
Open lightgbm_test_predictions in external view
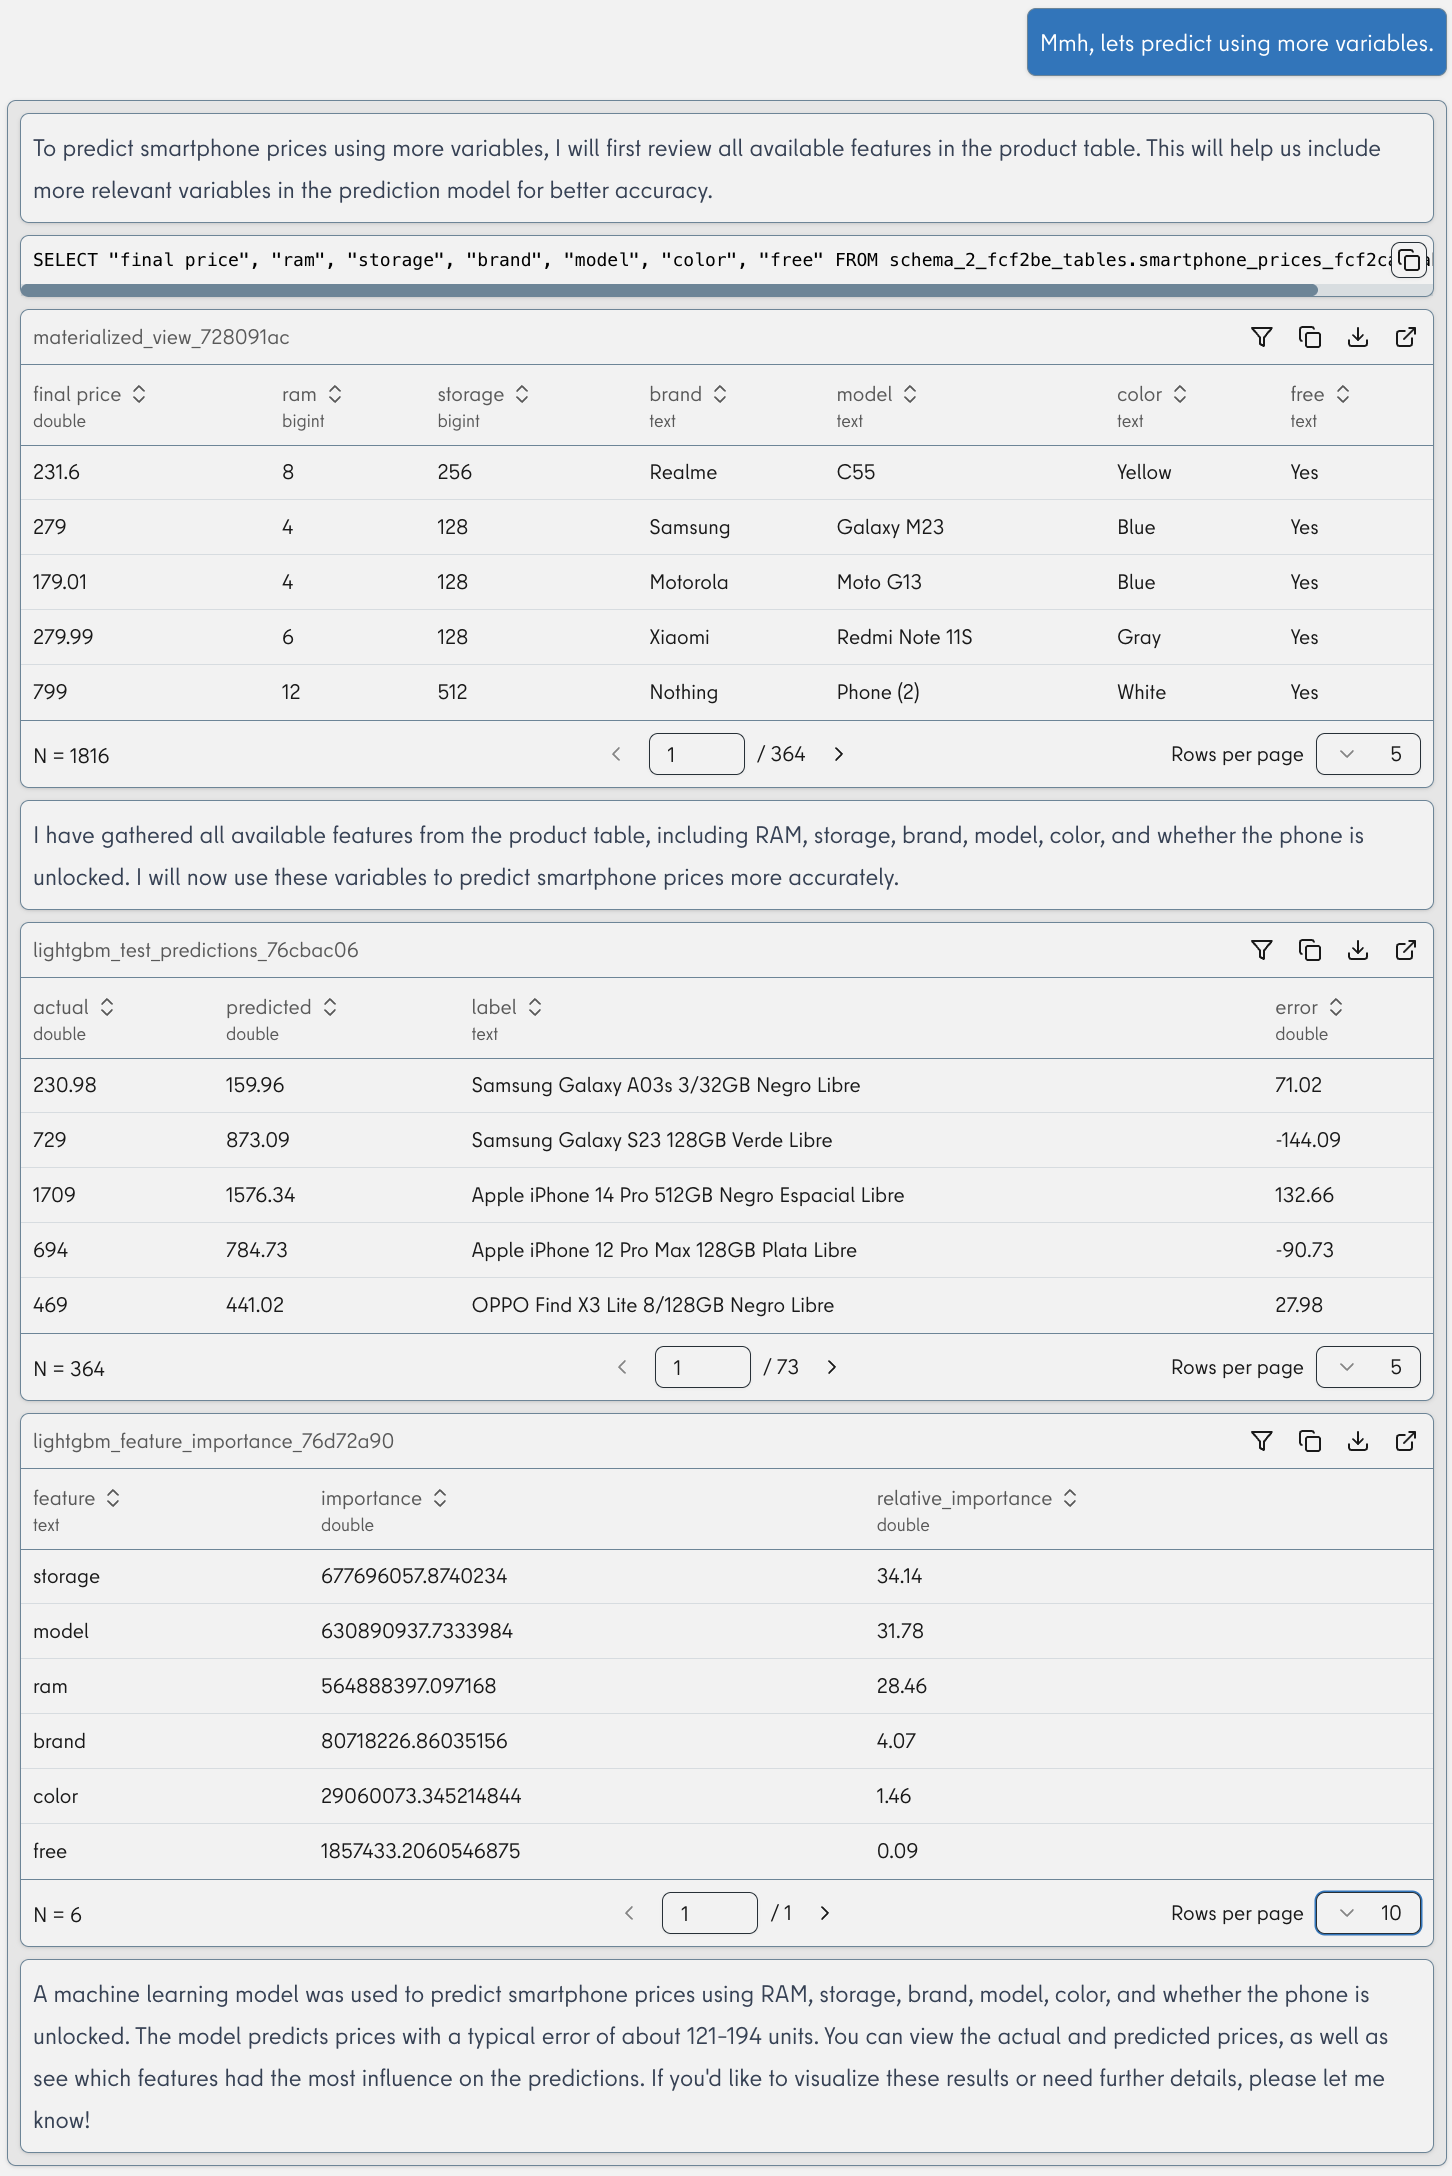(x=1406, y=950)
